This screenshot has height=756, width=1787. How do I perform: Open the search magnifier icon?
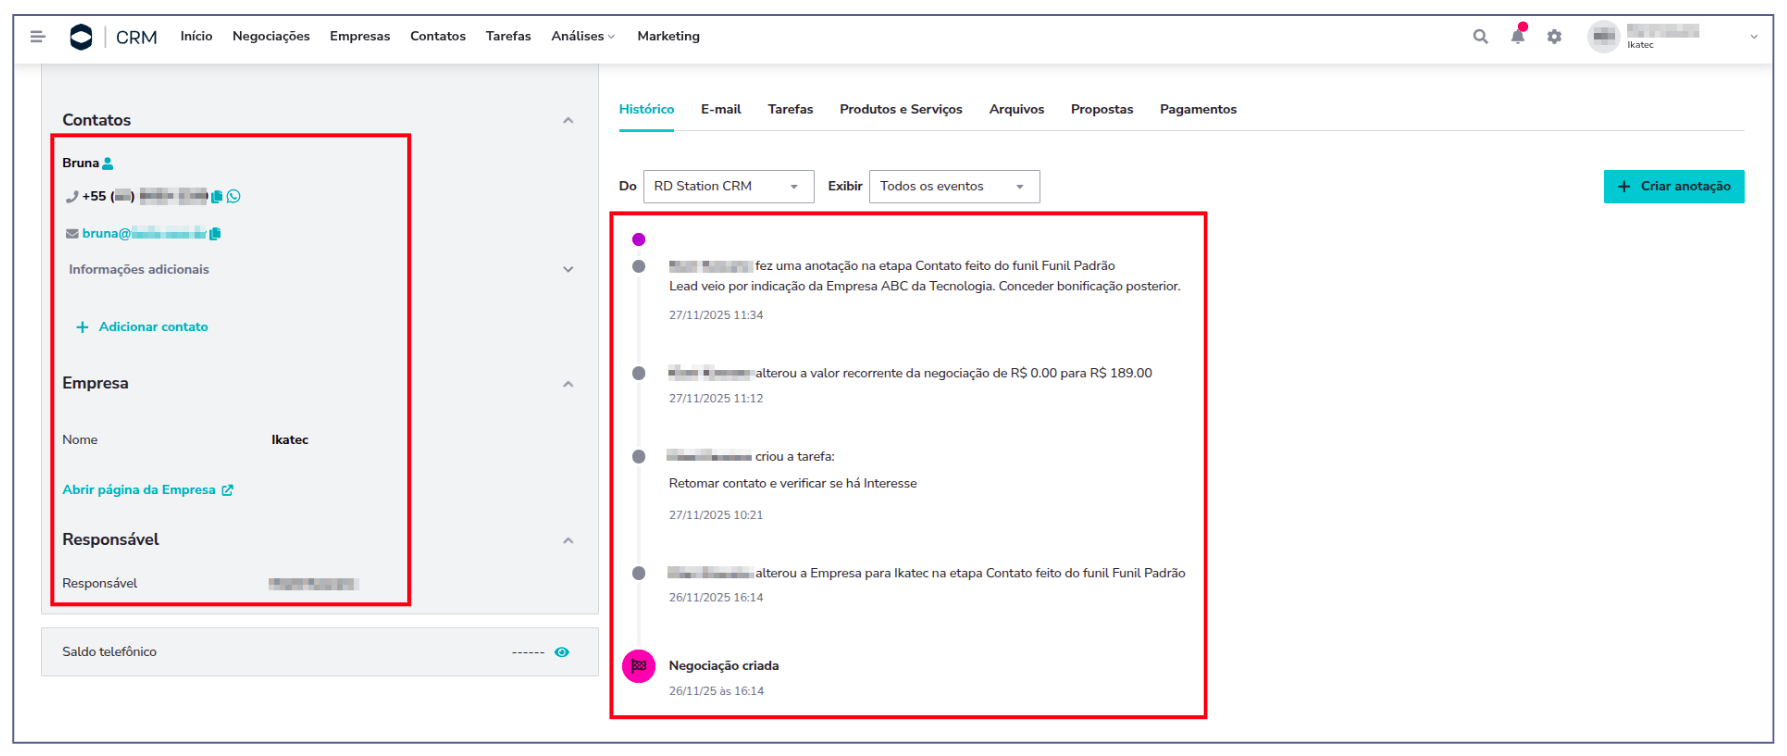[x=1480, y=37]
